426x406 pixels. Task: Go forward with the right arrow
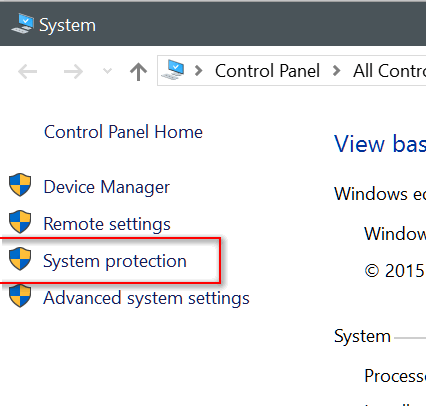73,71
